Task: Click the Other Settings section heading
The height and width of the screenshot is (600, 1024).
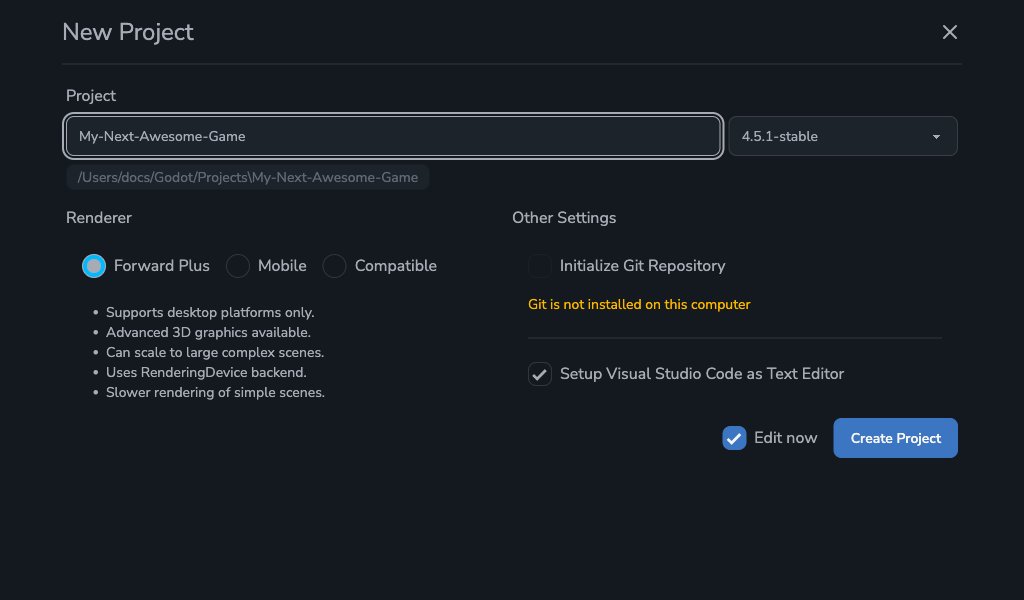Action: tap(564, 217)
